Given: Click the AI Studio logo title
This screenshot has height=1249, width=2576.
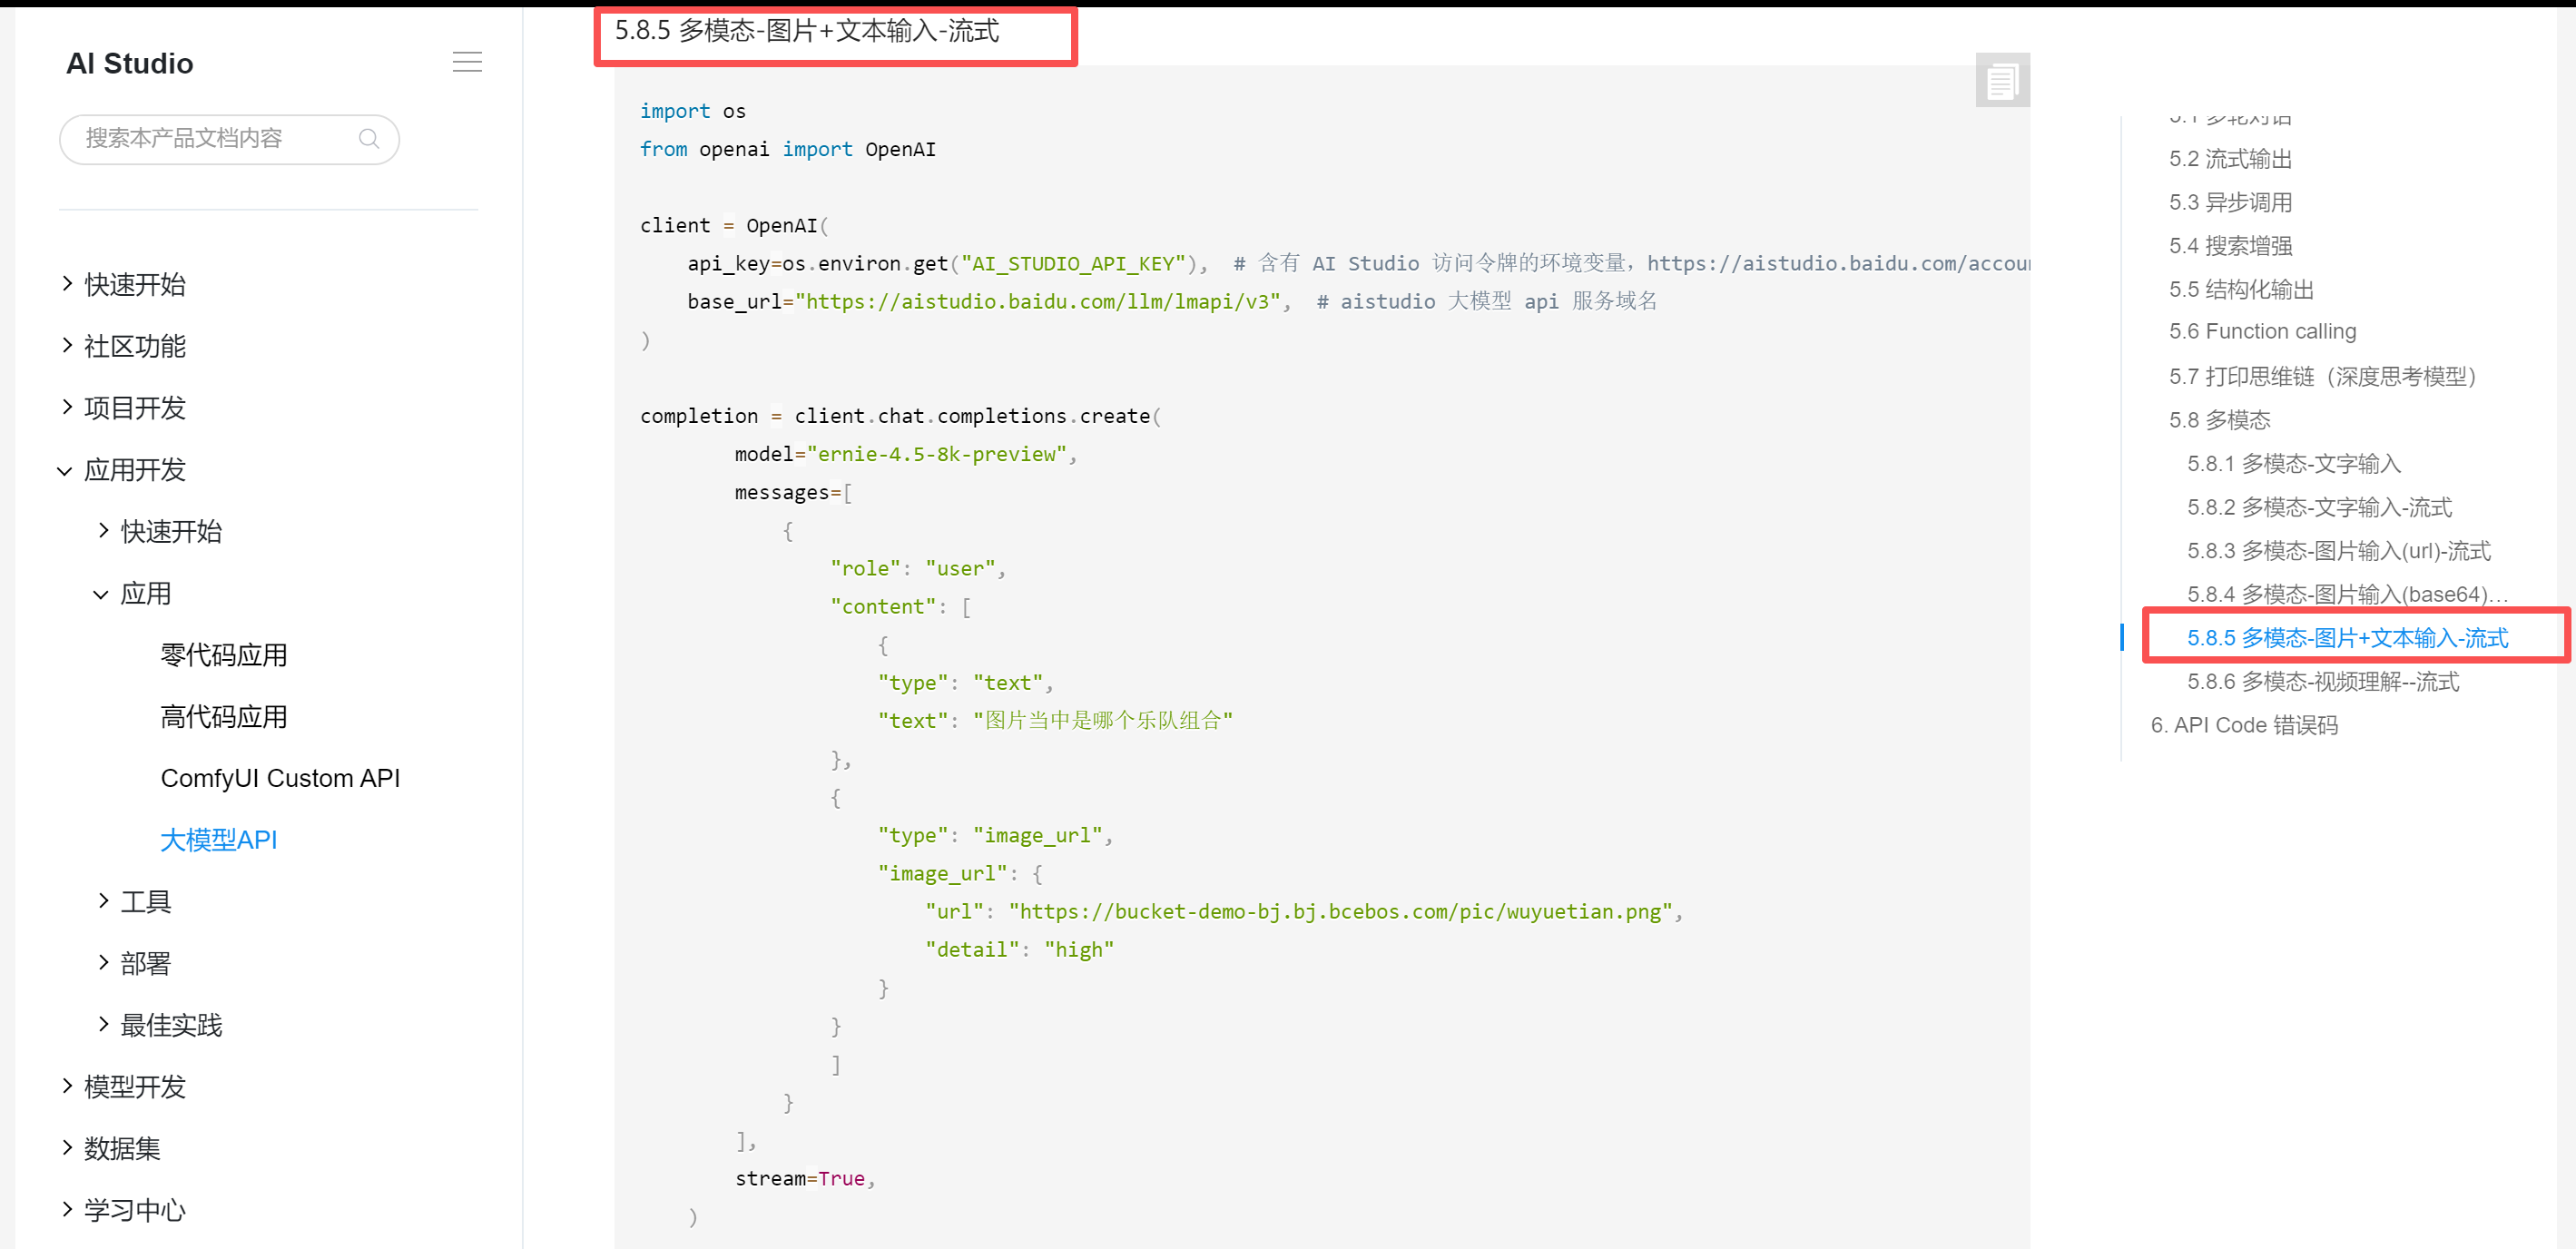Looking at the screenshot, I should [x=129, y=63].
